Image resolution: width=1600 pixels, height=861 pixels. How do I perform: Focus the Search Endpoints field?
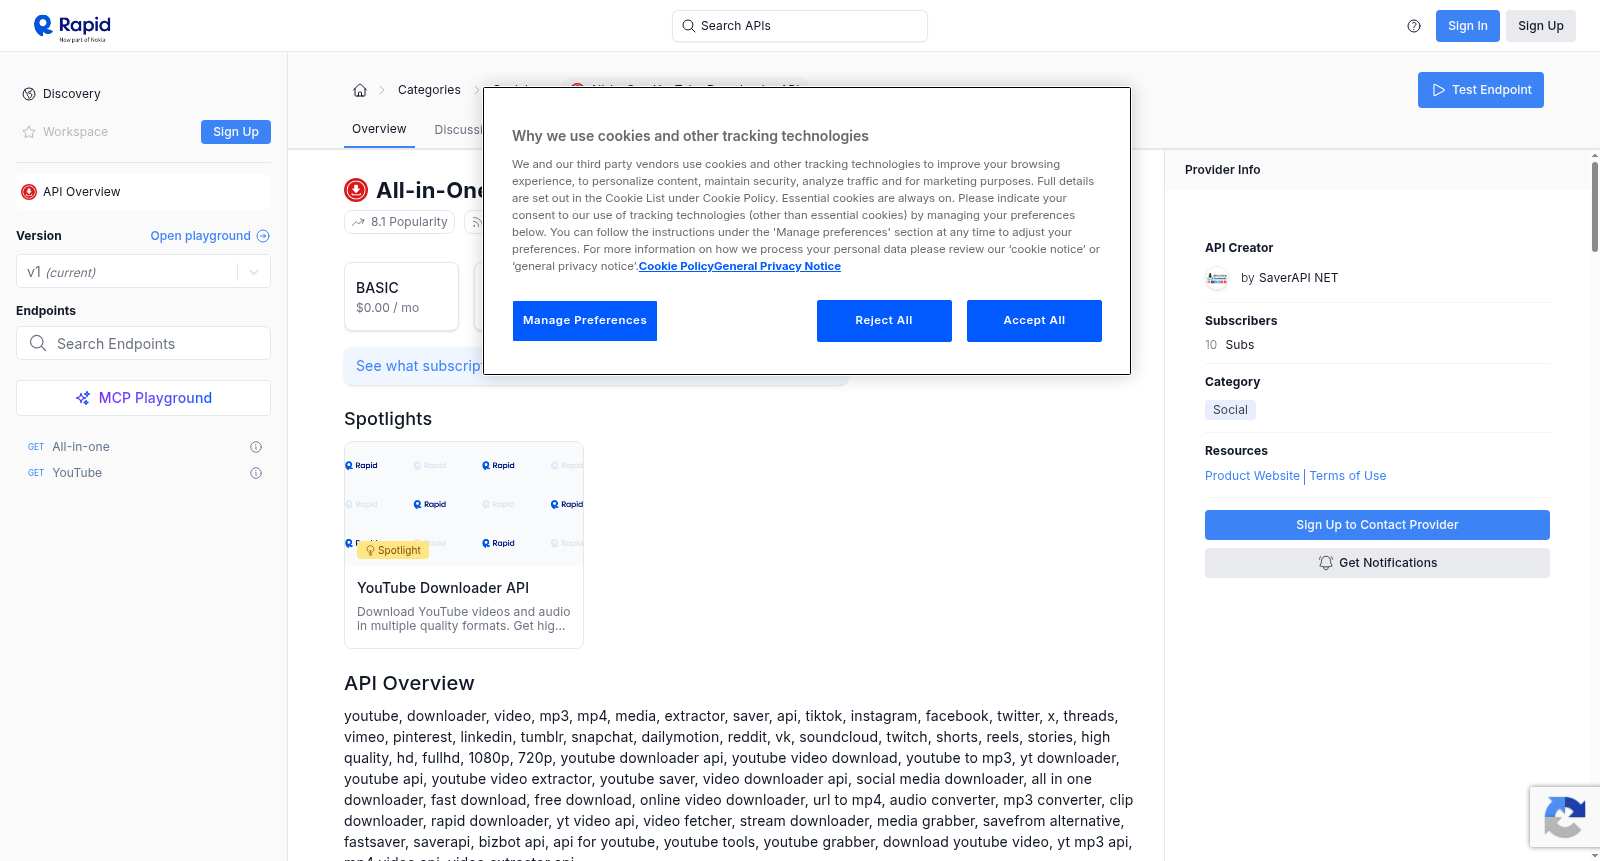point(143,343)
